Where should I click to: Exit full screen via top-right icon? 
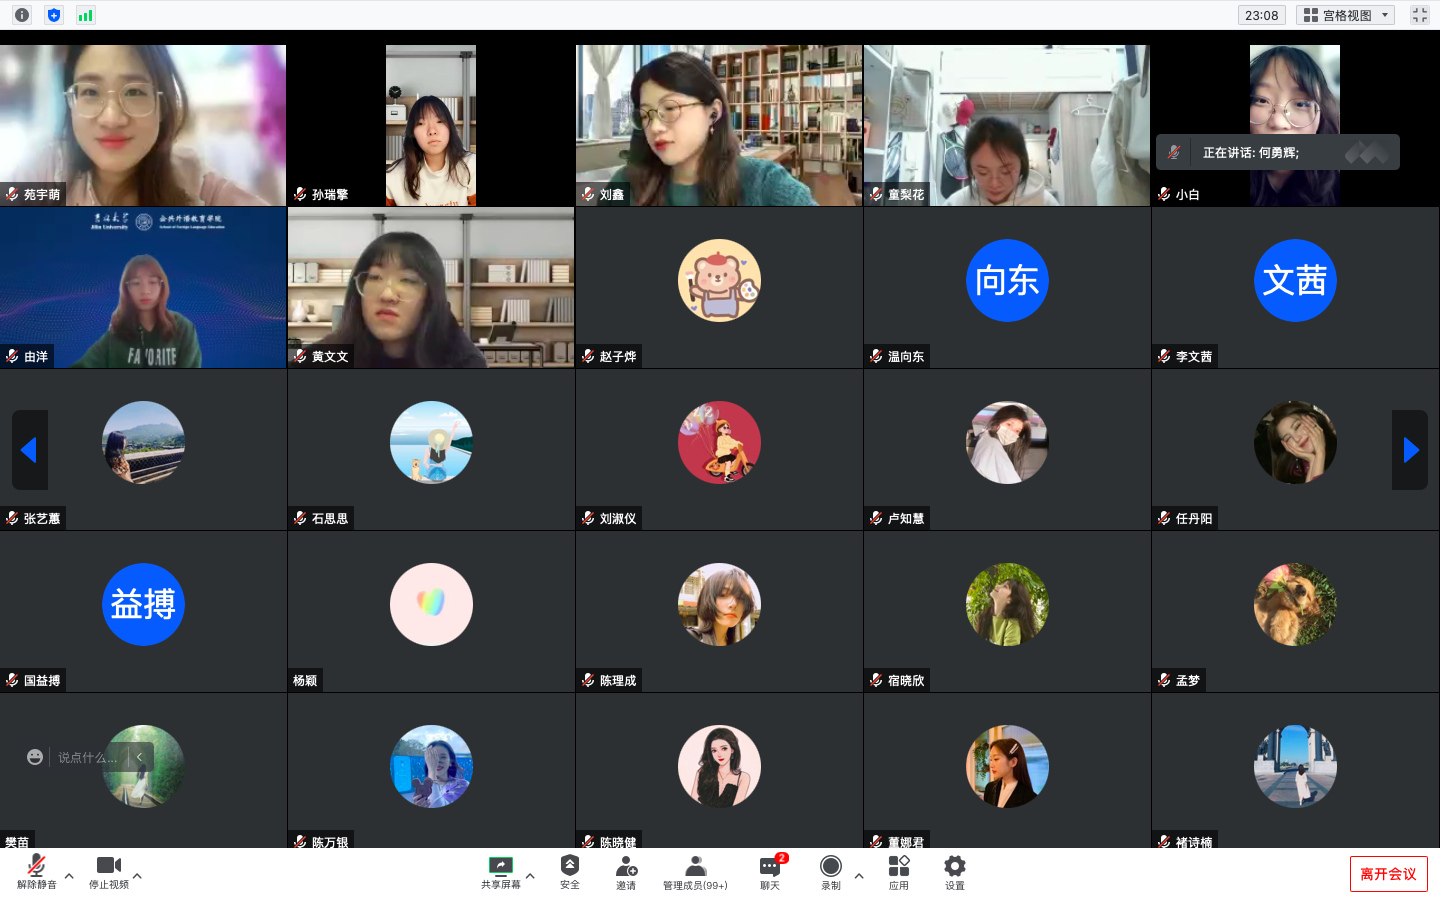click(1420, 15)
